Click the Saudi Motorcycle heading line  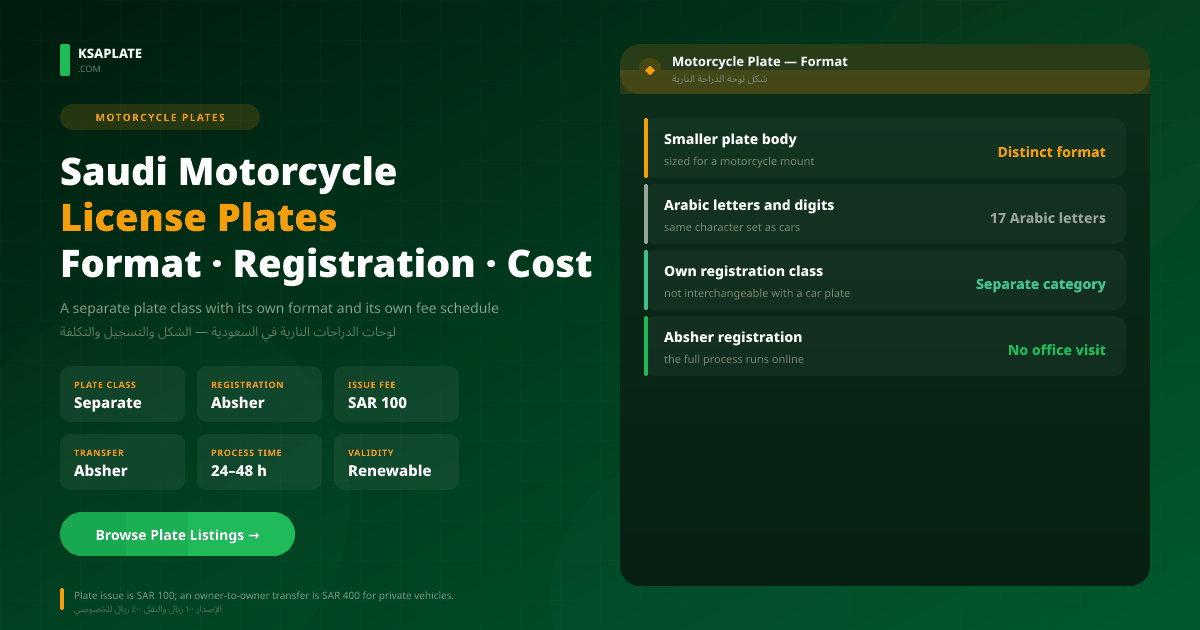point(228,172)
